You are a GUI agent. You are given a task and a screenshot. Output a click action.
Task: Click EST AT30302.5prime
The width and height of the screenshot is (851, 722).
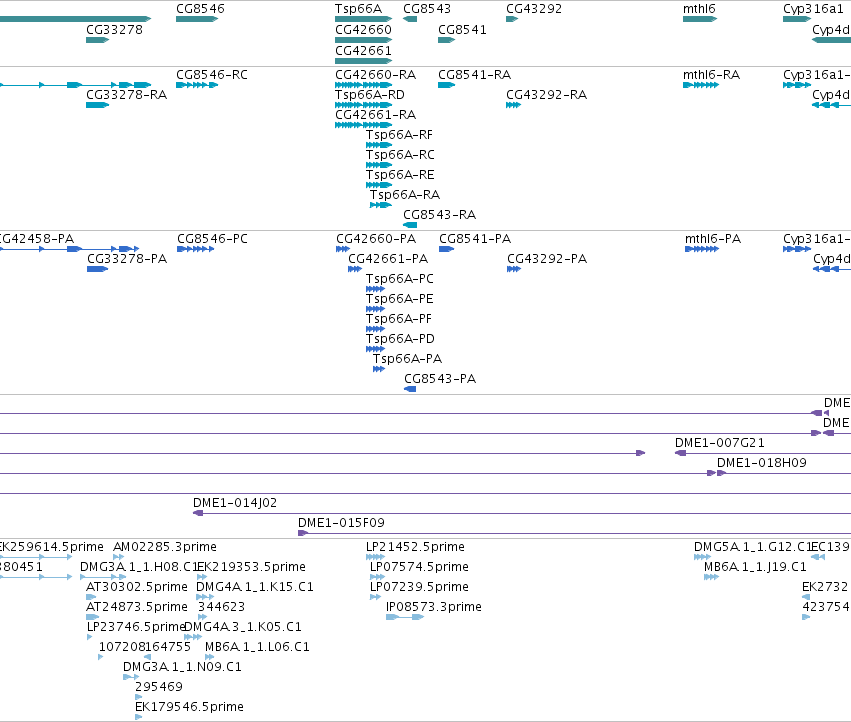(137, 587)
